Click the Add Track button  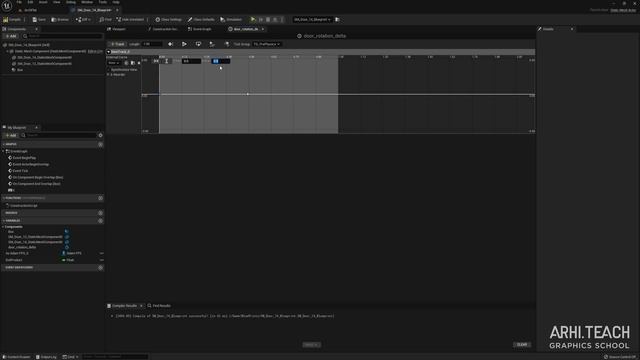[117, 44]
